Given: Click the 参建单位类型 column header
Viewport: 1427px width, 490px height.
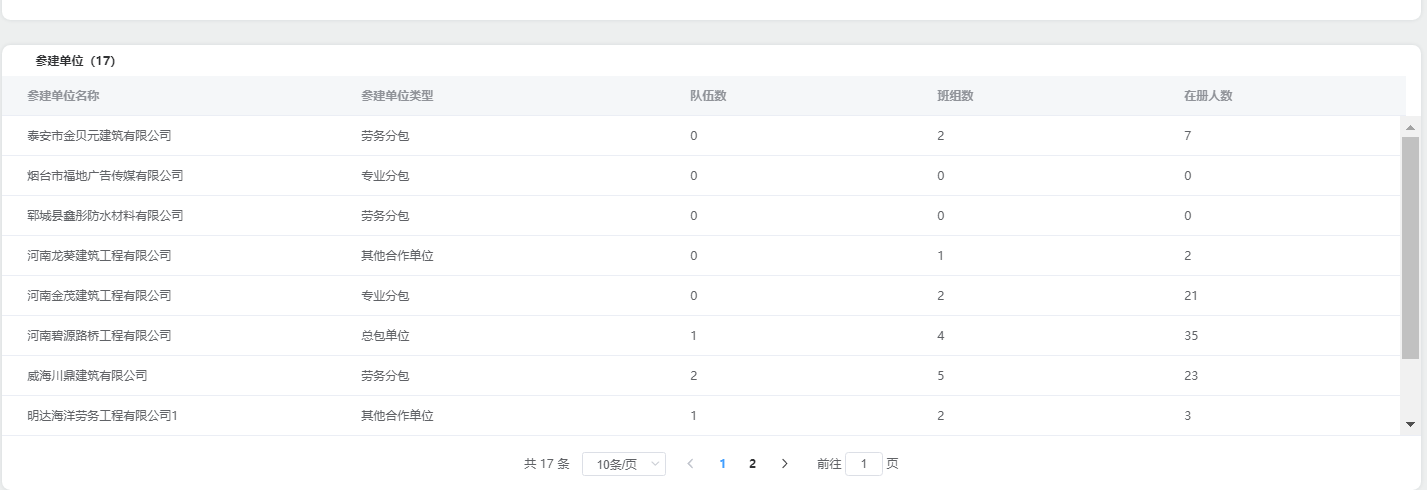Looking at the screenshot, I should tap(397, 96).
